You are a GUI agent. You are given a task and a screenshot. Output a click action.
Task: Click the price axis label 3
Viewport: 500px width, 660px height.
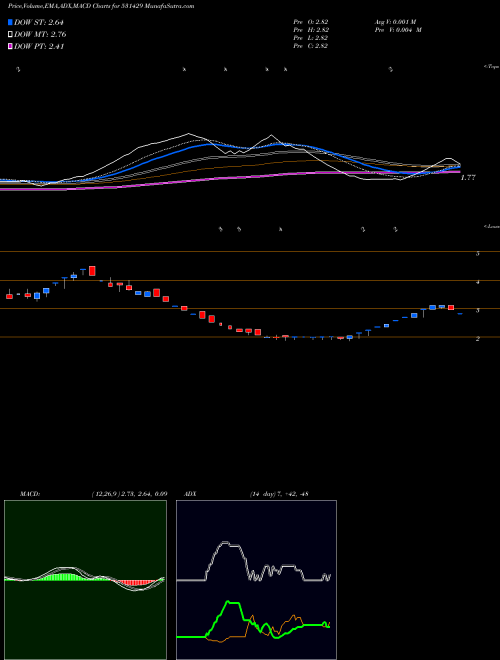[478, 310]
